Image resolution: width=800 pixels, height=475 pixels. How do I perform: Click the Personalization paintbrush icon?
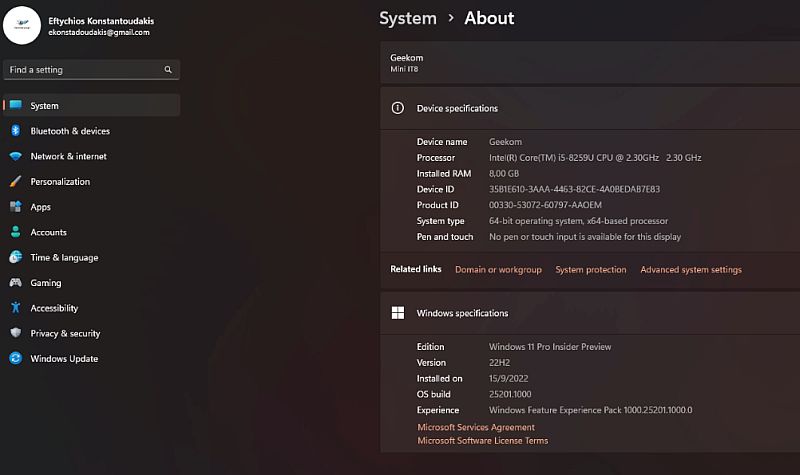[16, 181]
